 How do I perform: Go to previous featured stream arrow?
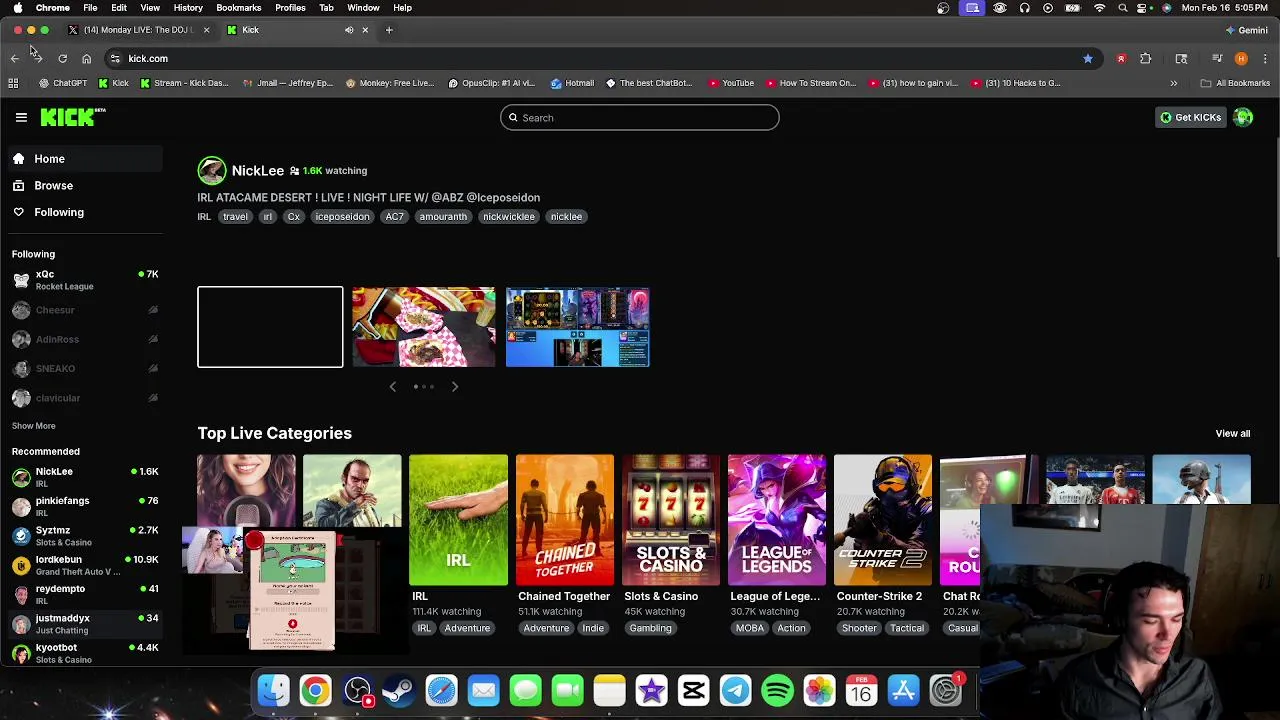(392, 387)
